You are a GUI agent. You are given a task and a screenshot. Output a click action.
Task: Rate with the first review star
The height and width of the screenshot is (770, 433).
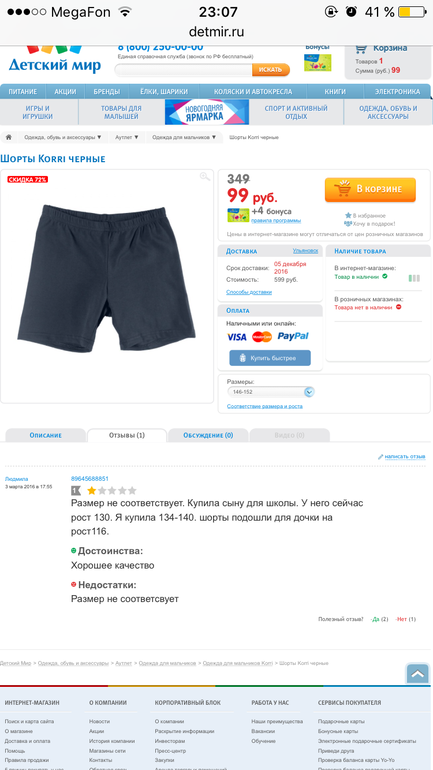[92, 490]
